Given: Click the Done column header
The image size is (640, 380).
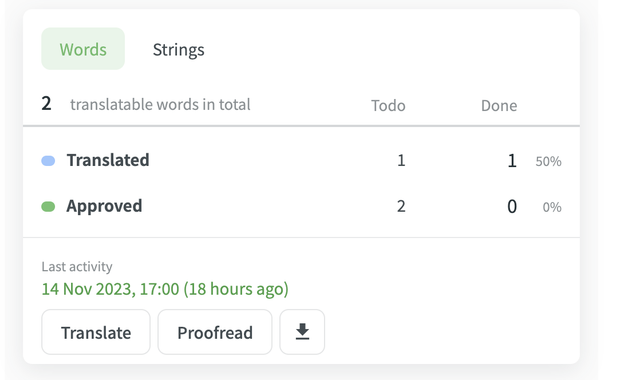Looking at the screenshot, I should point(499,106).
